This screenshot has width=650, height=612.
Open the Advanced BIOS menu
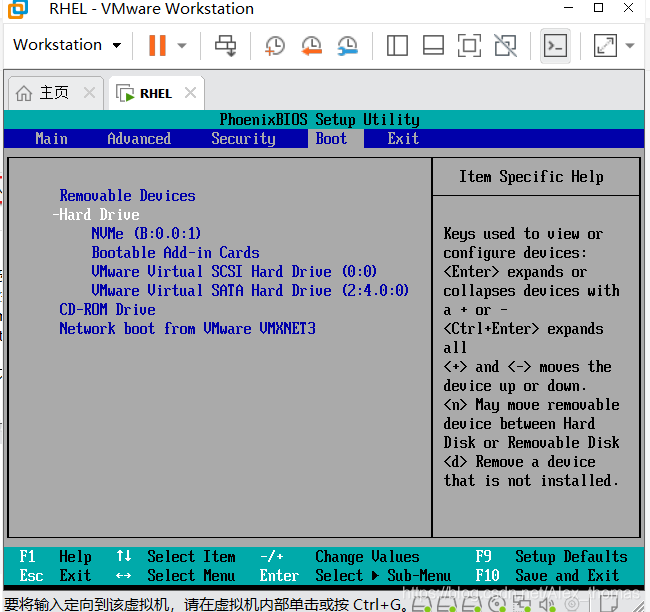(139, 138)
